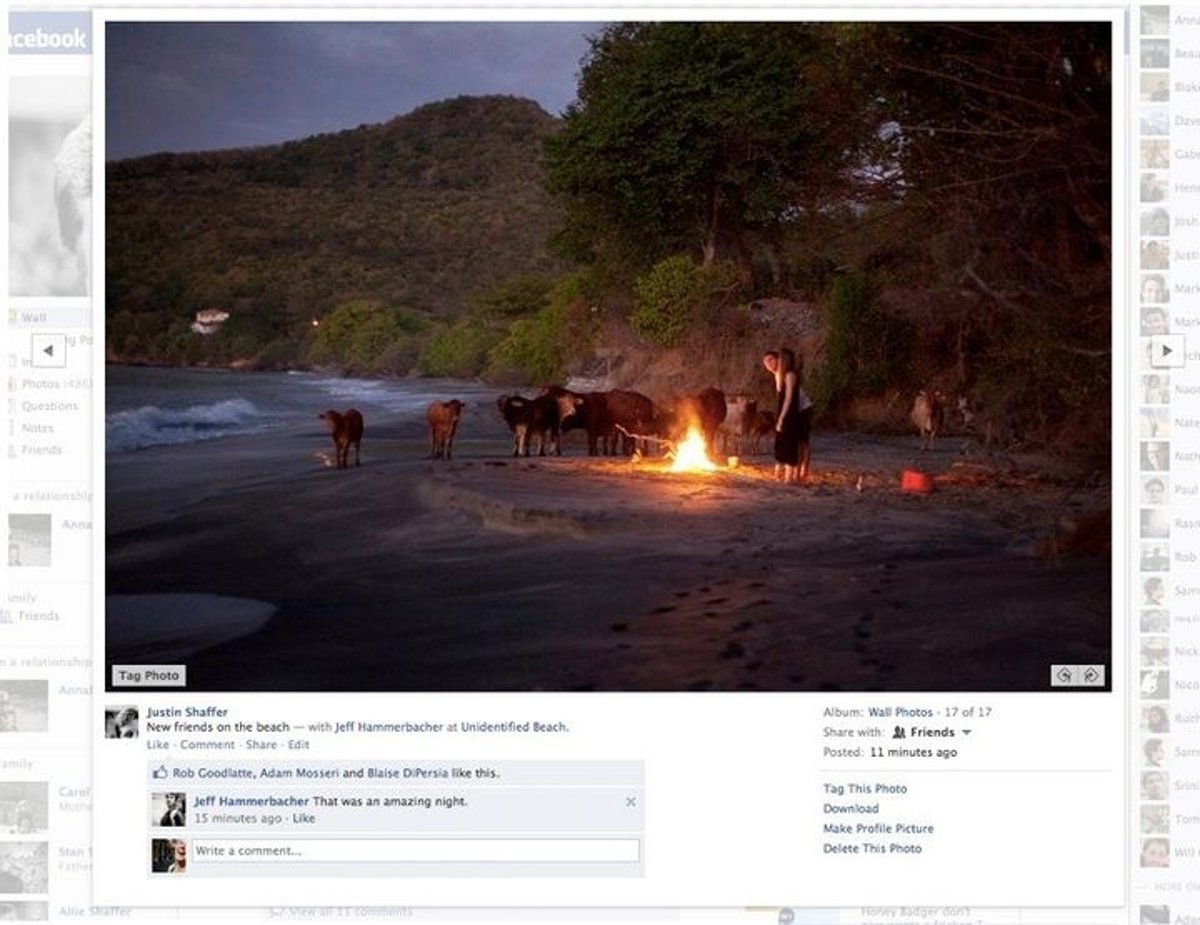This screenshot has width=1200, height=925.
Task: Open the Unidentified Beach location link
Action: [x=514, y=727]
